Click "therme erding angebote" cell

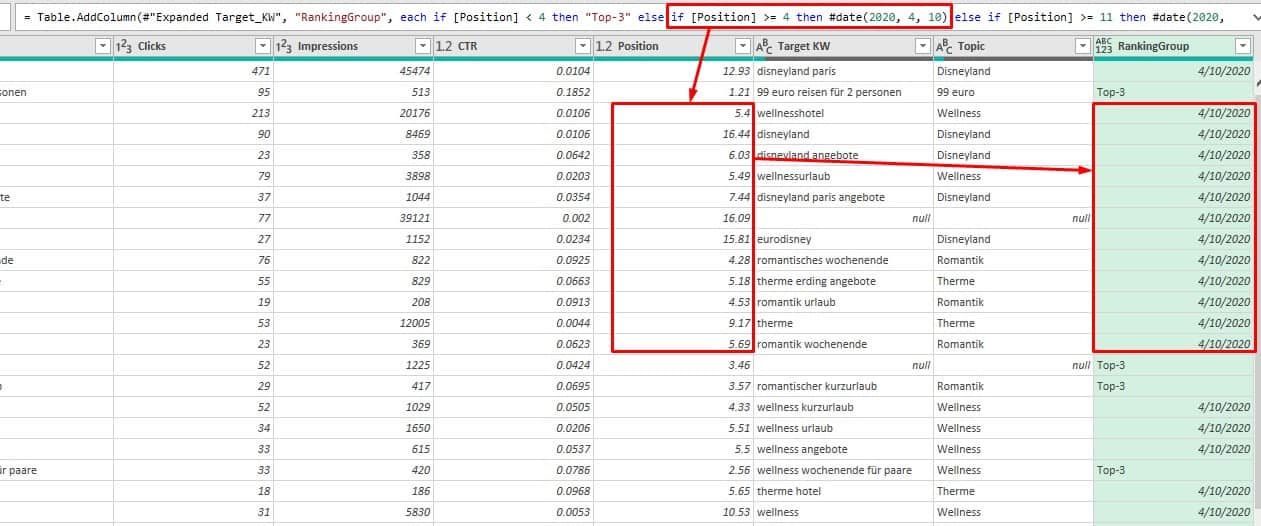[843, 281]
